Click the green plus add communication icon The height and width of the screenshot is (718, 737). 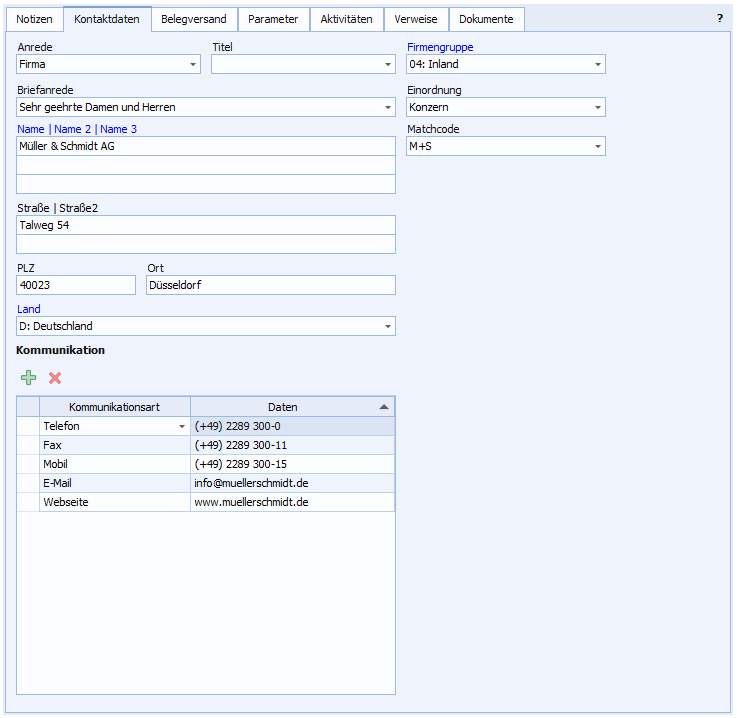pyautogui.click(x=29, y=378)
